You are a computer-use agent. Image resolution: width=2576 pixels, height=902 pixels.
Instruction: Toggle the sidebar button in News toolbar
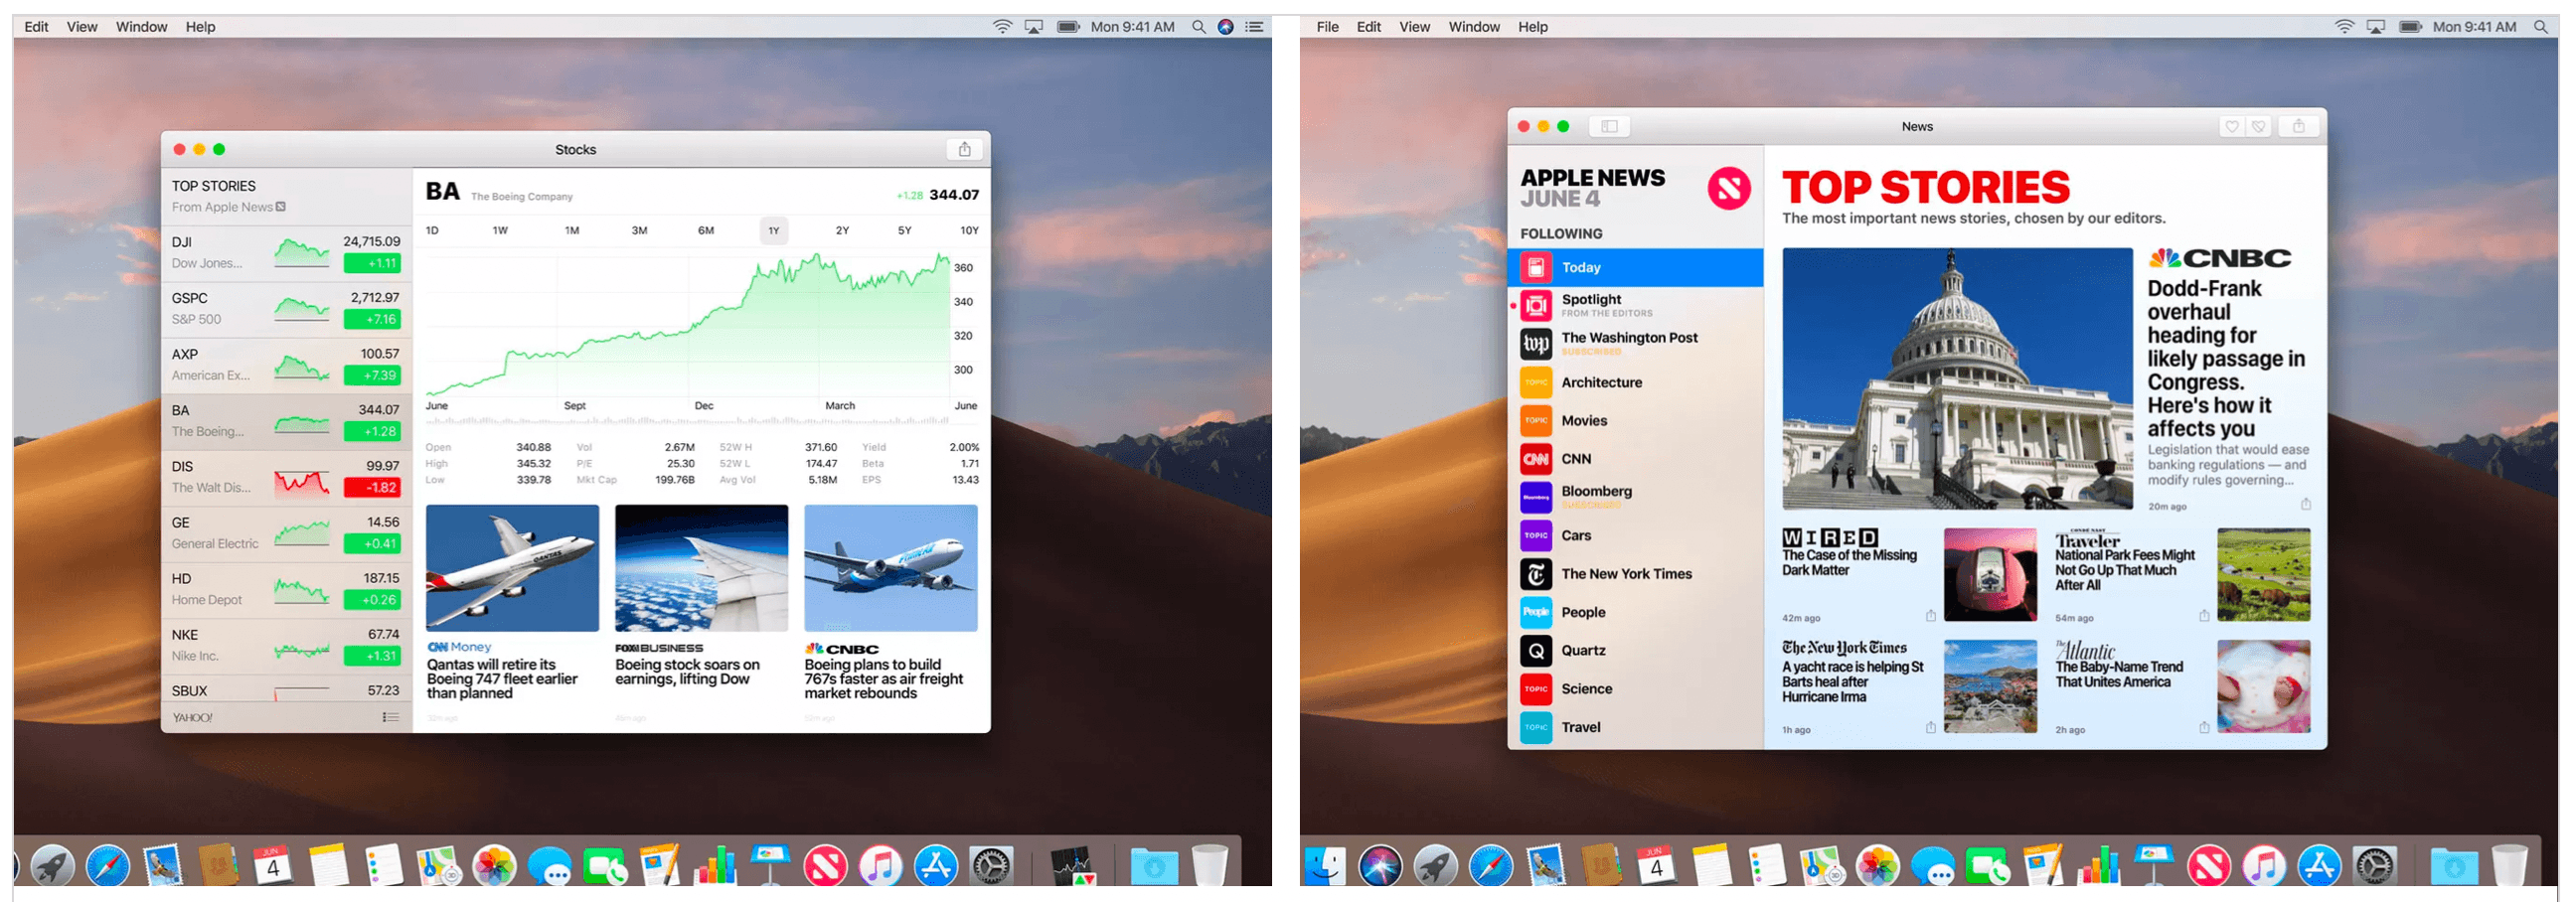click(x=1609, y=126)
